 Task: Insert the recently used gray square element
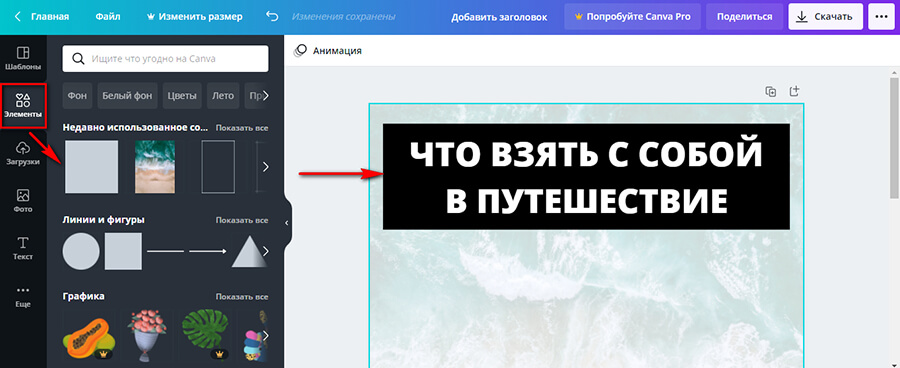(x=92, y=166)
